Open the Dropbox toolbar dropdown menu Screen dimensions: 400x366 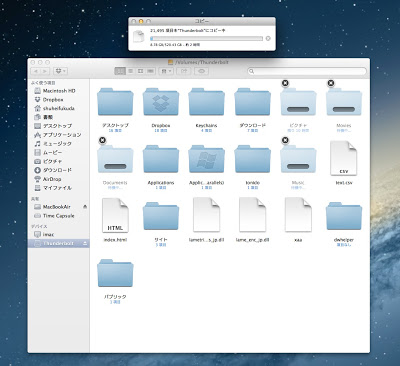(x=61, y=71)
